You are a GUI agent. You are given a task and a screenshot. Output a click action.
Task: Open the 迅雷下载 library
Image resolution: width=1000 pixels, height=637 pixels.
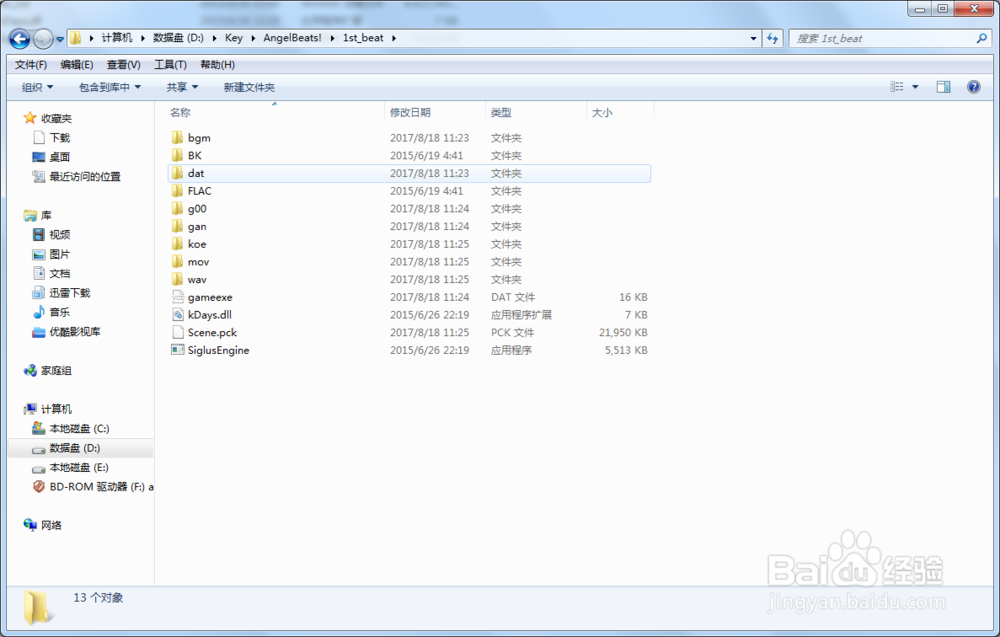tap(61, 293)
